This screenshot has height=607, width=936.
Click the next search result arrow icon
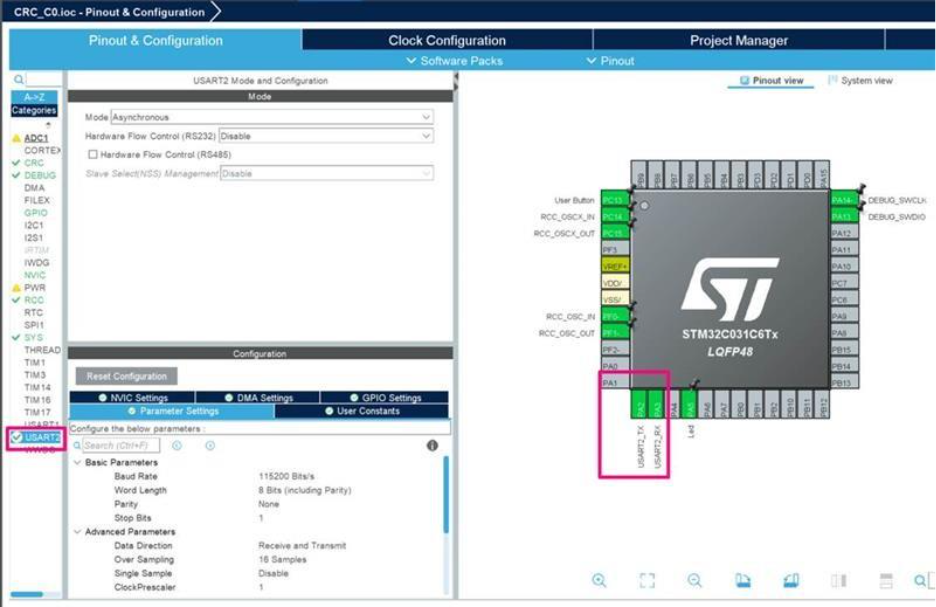(210, 445)
